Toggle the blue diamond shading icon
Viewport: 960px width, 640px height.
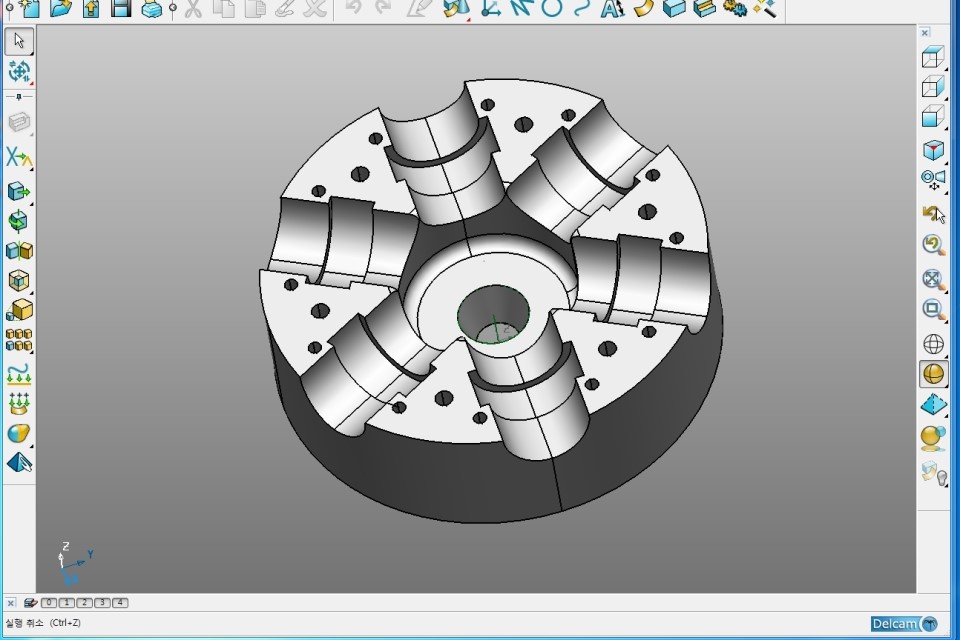pyautogui.click(x=933, y=405)
